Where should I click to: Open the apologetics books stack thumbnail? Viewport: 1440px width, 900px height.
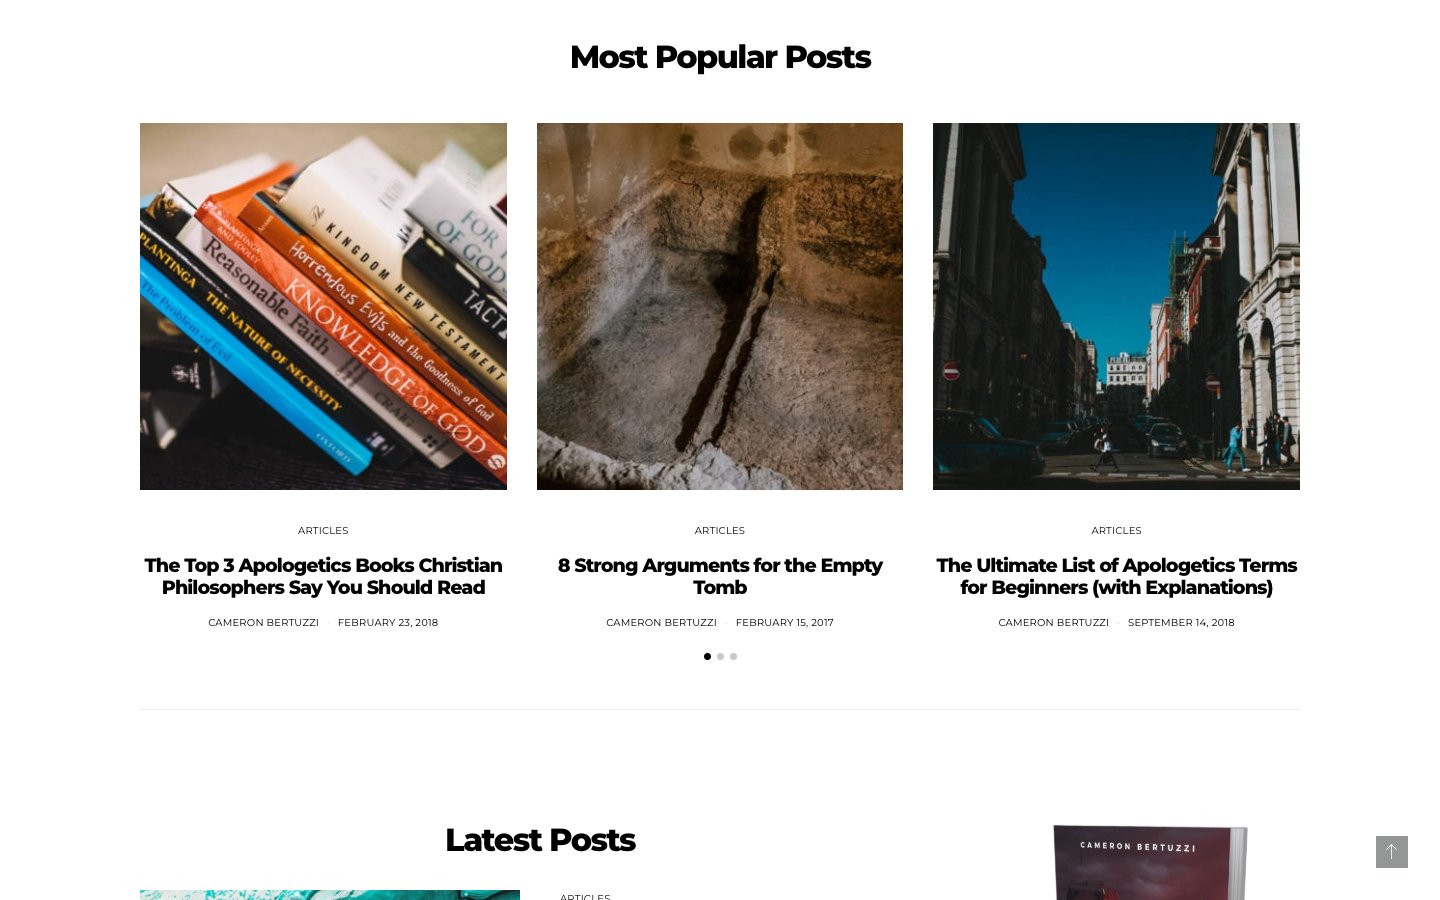323,306
